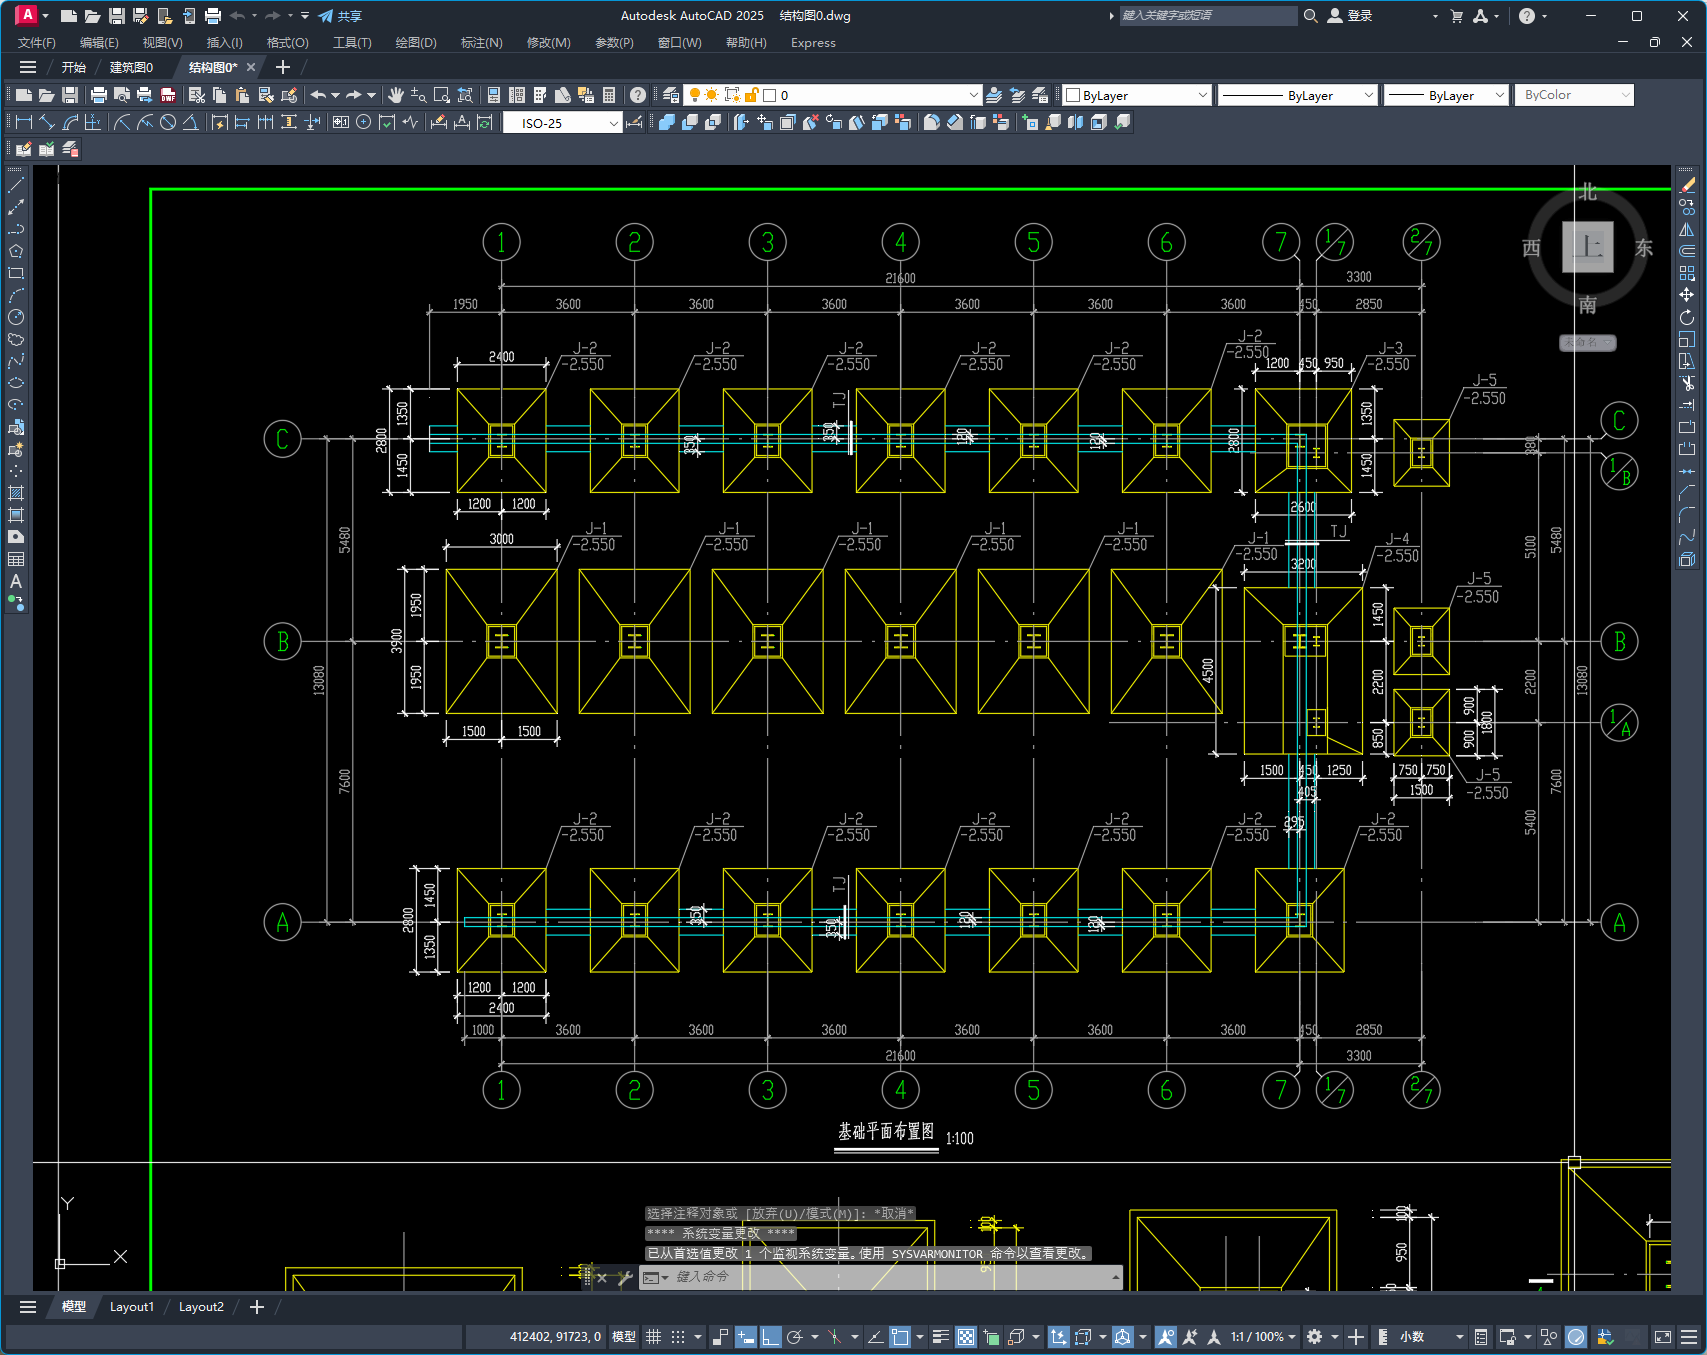Toggle Snap mode in status bar
Screen dimensions: 1707x1355
(678, 1337)
